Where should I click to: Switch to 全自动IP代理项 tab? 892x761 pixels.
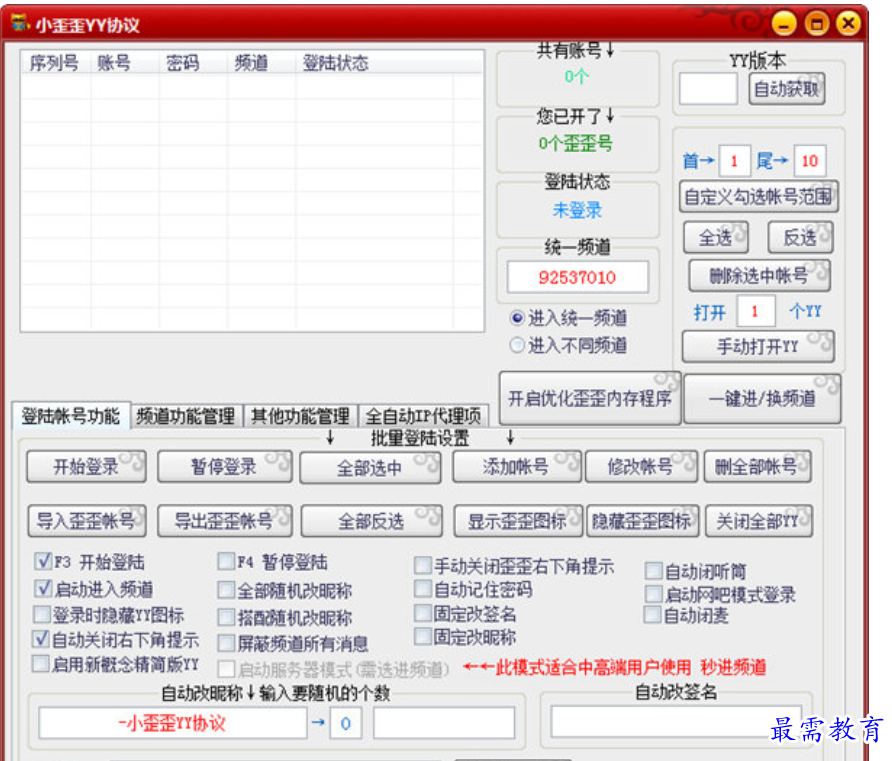[x=423, y=416]
